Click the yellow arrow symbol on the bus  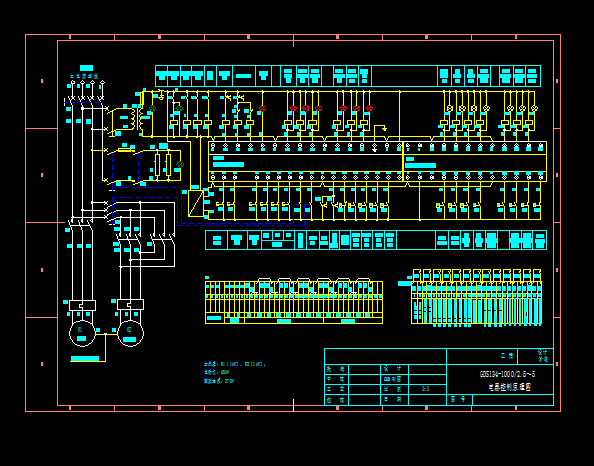tap(385, 129)
